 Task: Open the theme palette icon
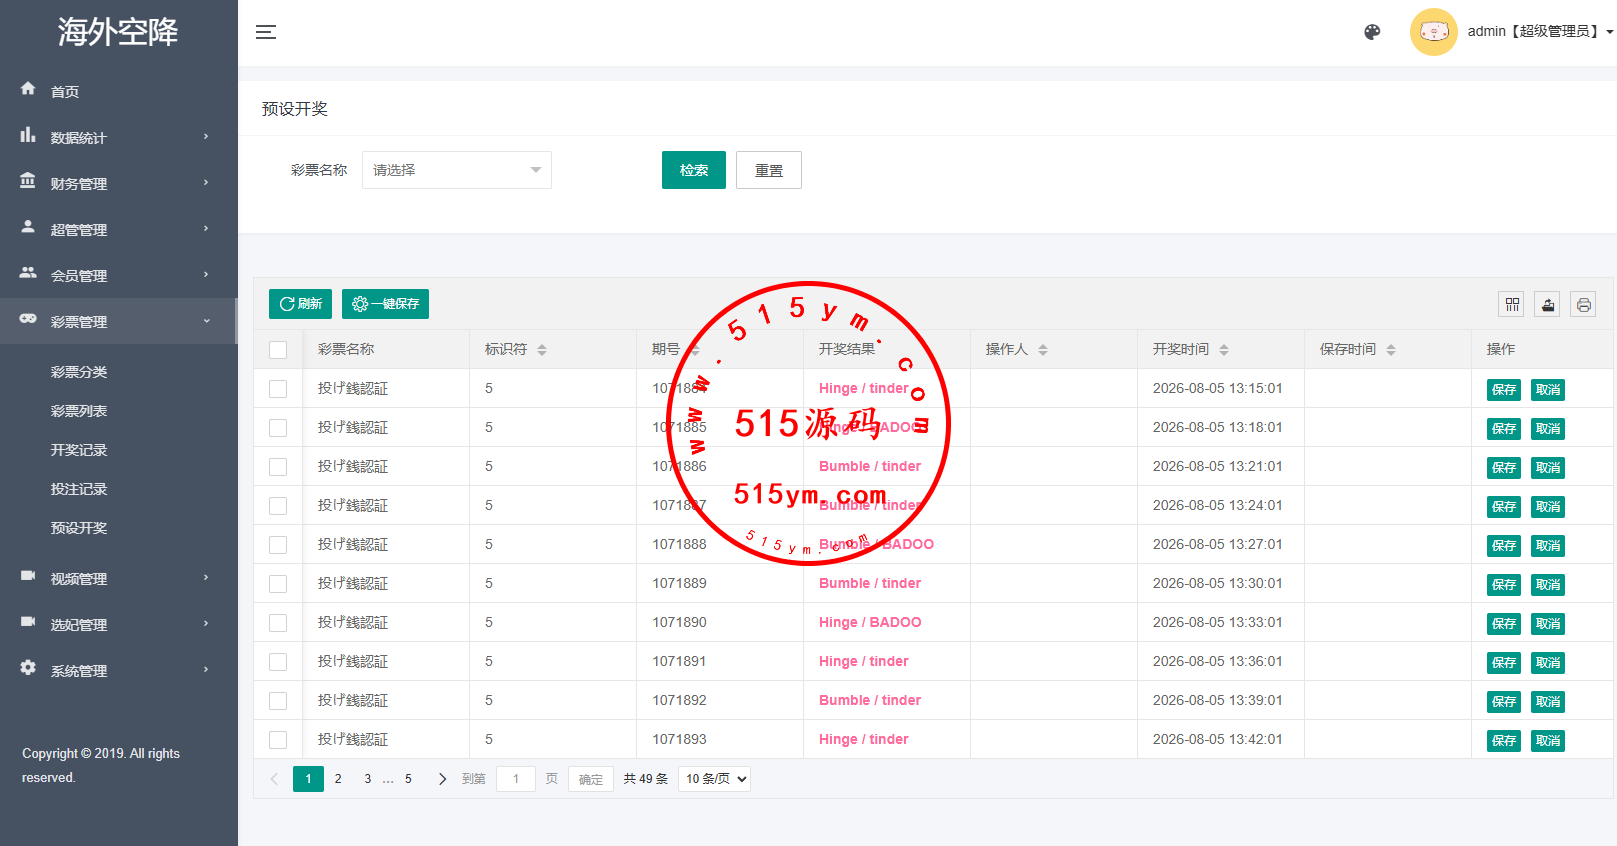[x=1372, y=32]
